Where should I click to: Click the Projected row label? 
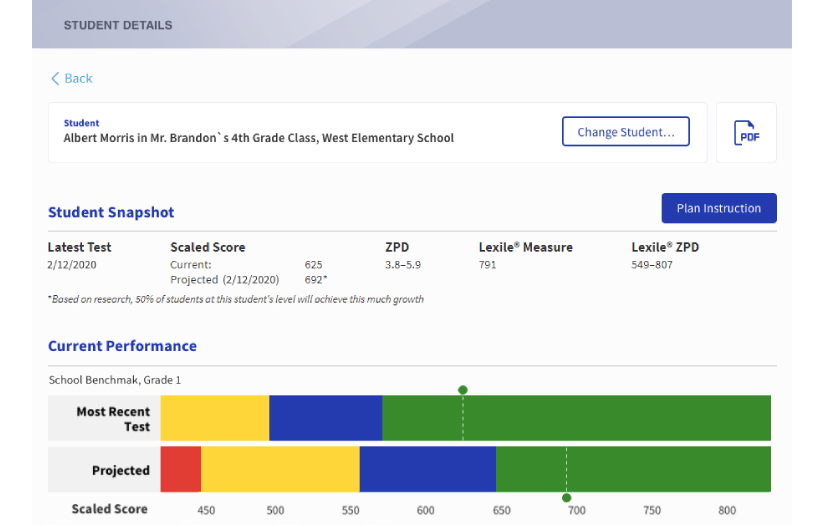(121, 470)
